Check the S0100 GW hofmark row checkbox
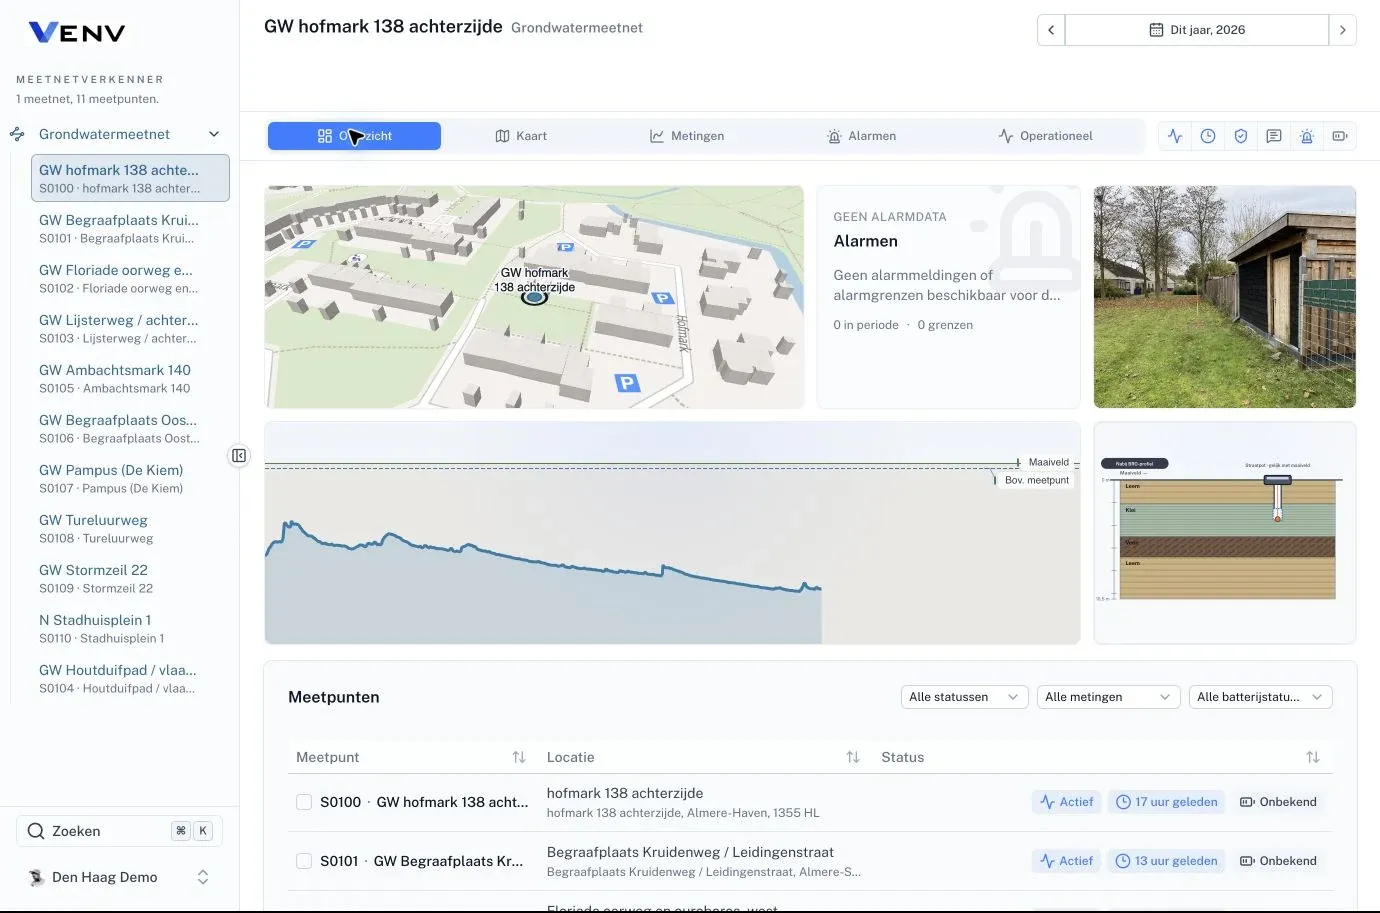Screen dimensions: 1380x913 [304, 802]
